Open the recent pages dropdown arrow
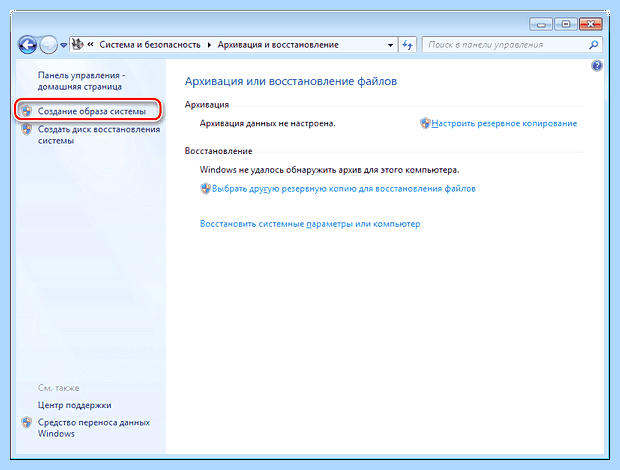The height and width of the screenshot is (470, 620). [x=63, y=45]
